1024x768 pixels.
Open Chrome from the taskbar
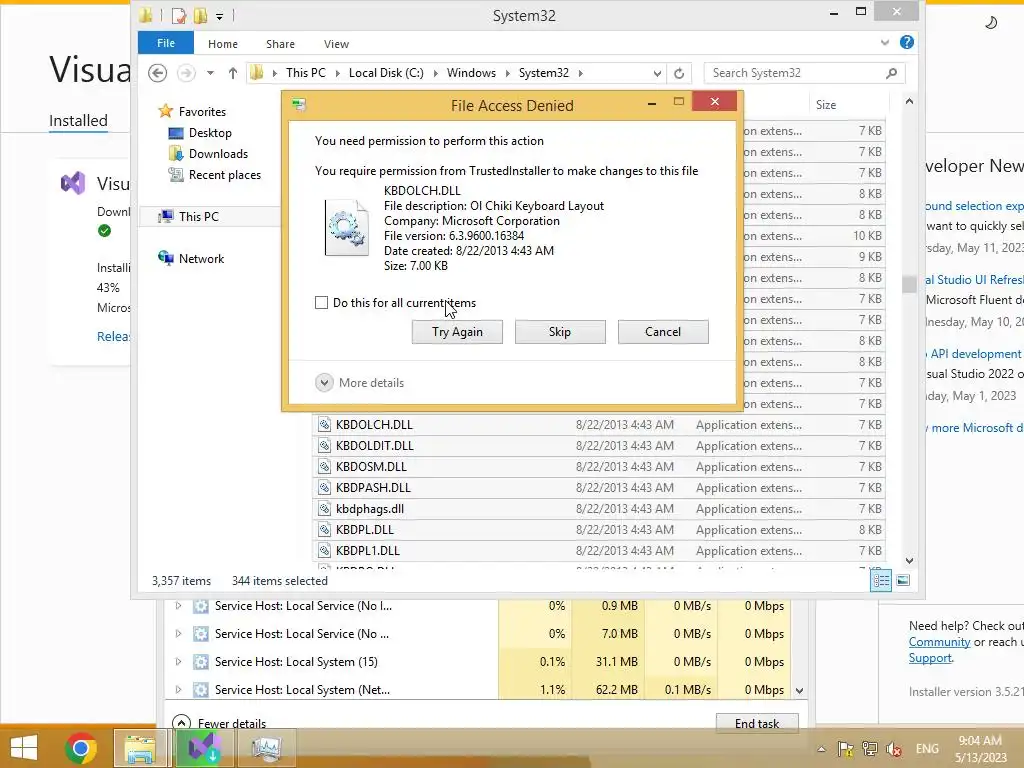[81, 748]
